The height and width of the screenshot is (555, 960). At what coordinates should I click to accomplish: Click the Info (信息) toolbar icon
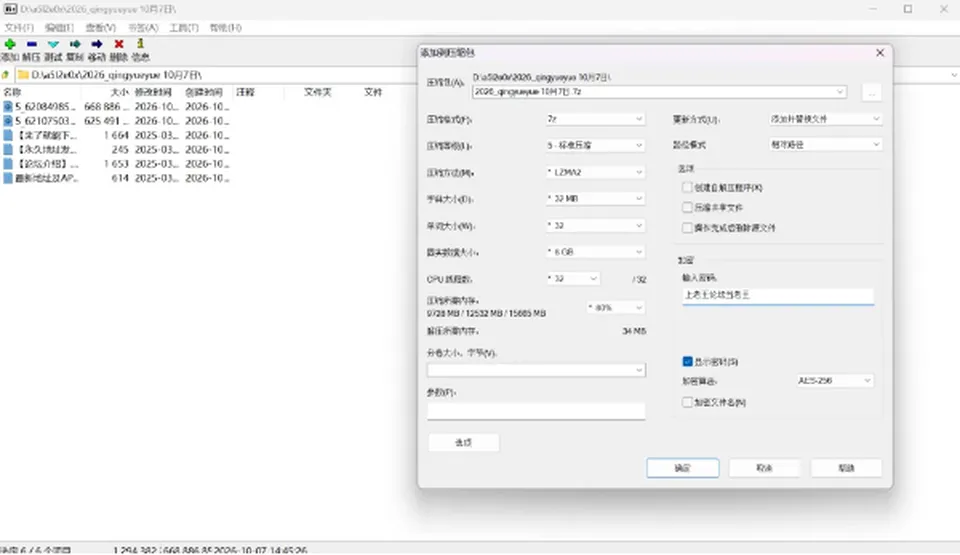[x=140, y=43]
